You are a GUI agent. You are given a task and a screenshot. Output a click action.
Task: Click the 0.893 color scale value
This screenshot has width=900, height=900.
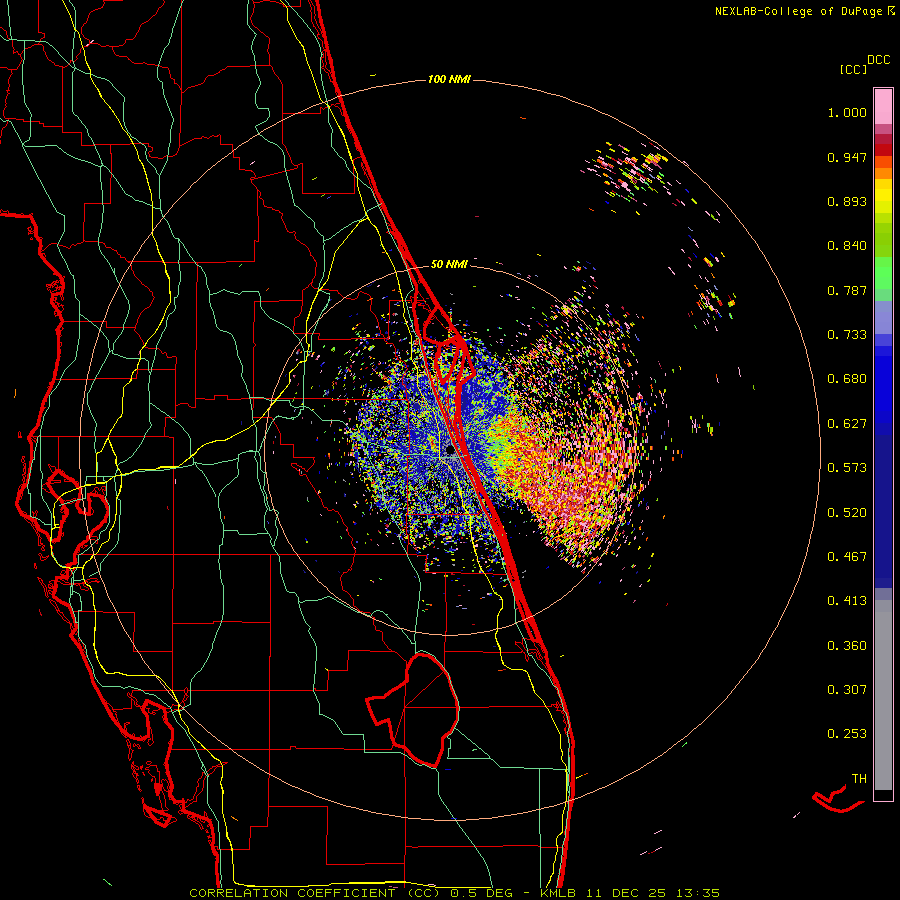(x=847, y=201)
